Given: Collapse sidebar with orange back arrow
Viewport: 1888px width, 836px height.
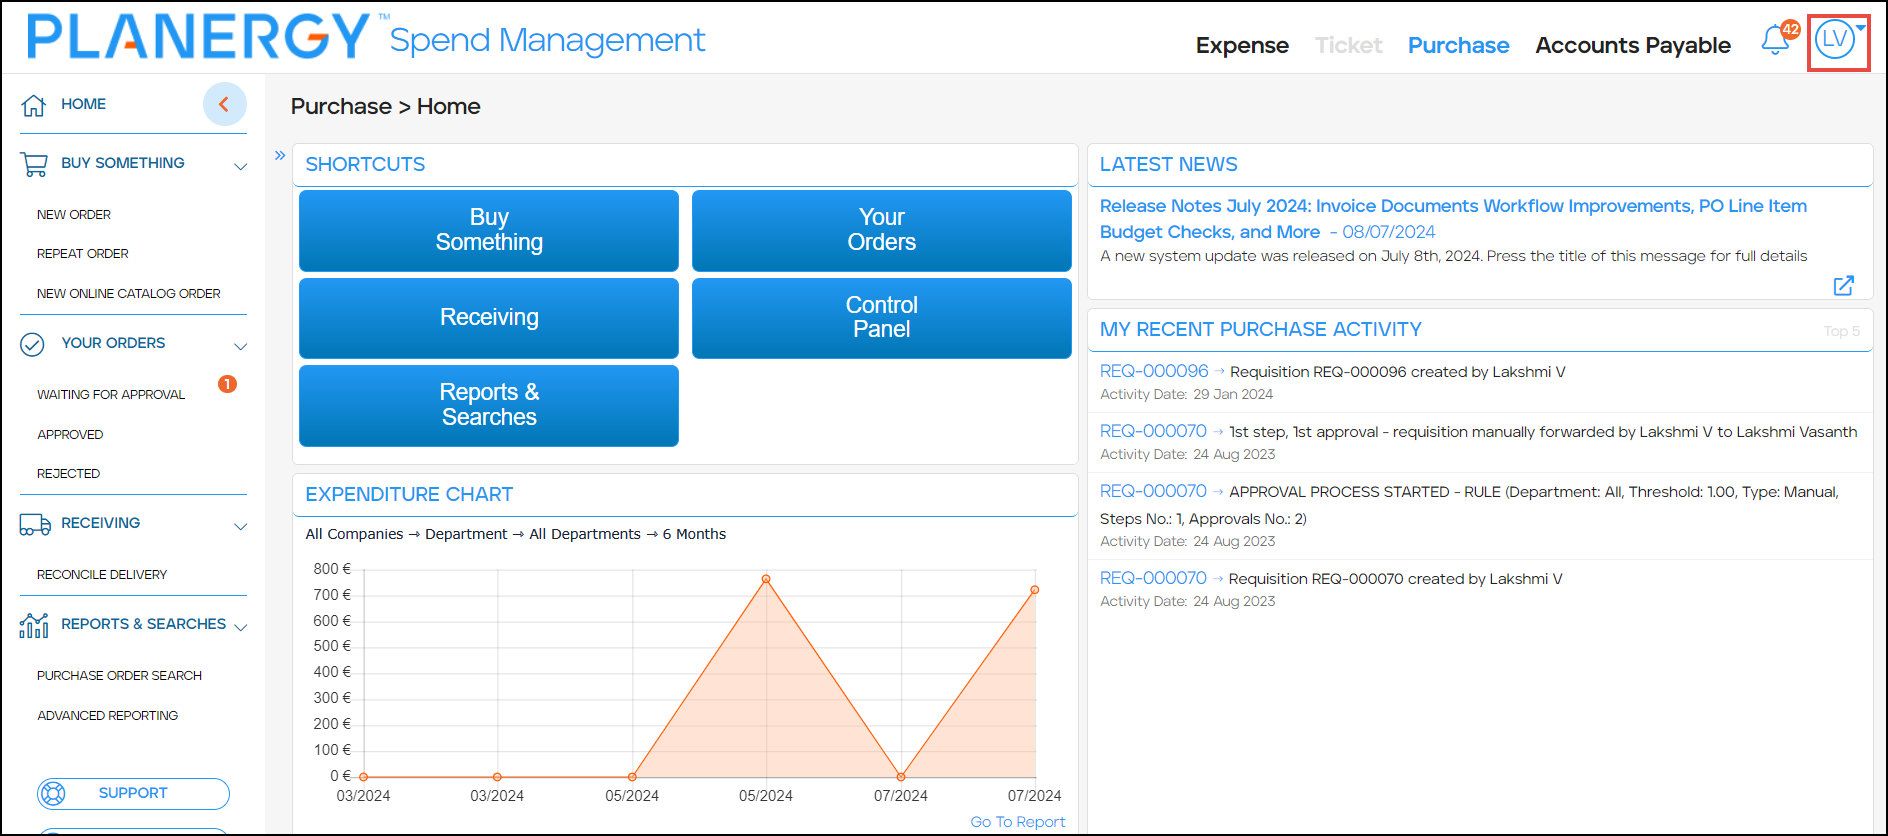Looking at the screenshot, I should pos(224,104).
